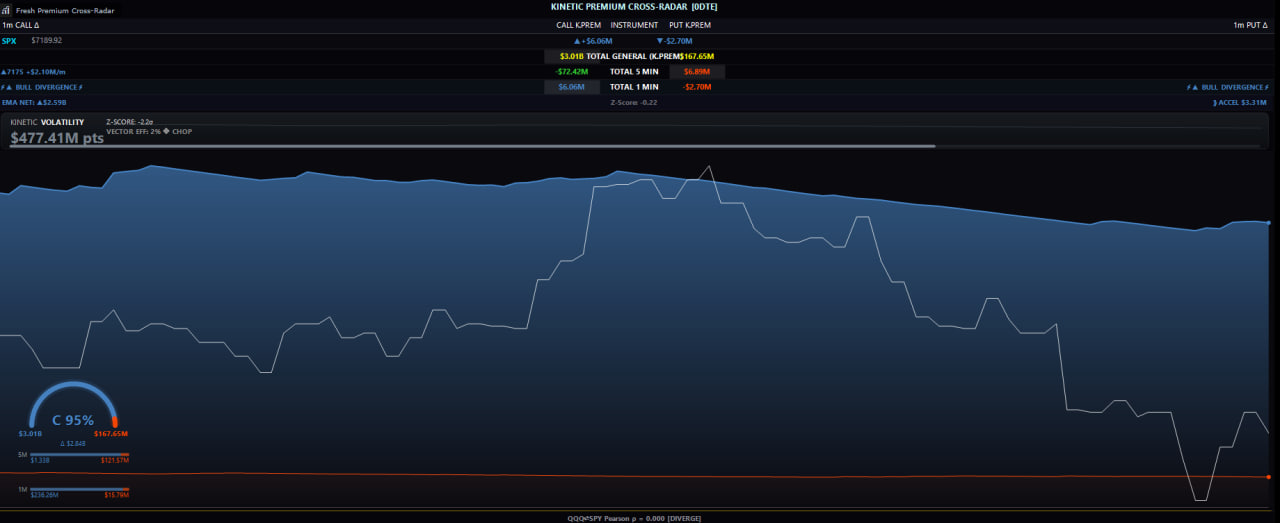Screen dimensions: 1280x523
Task: Click the CALL K.PREM column header
Action: tap(578, 25)
